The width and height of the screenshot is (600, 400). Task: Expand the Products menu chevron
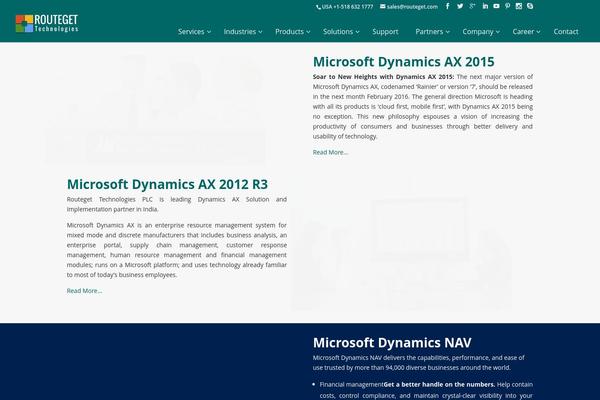(308, 32)
